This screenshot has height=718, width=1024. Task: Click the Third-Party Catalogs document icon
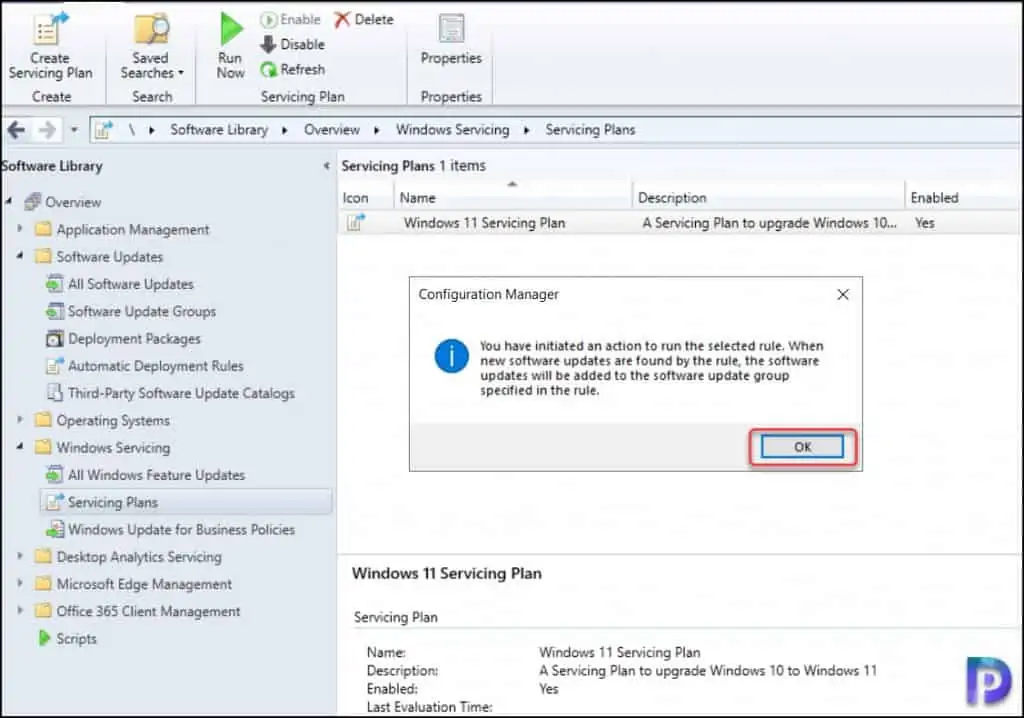click(55, 393)
